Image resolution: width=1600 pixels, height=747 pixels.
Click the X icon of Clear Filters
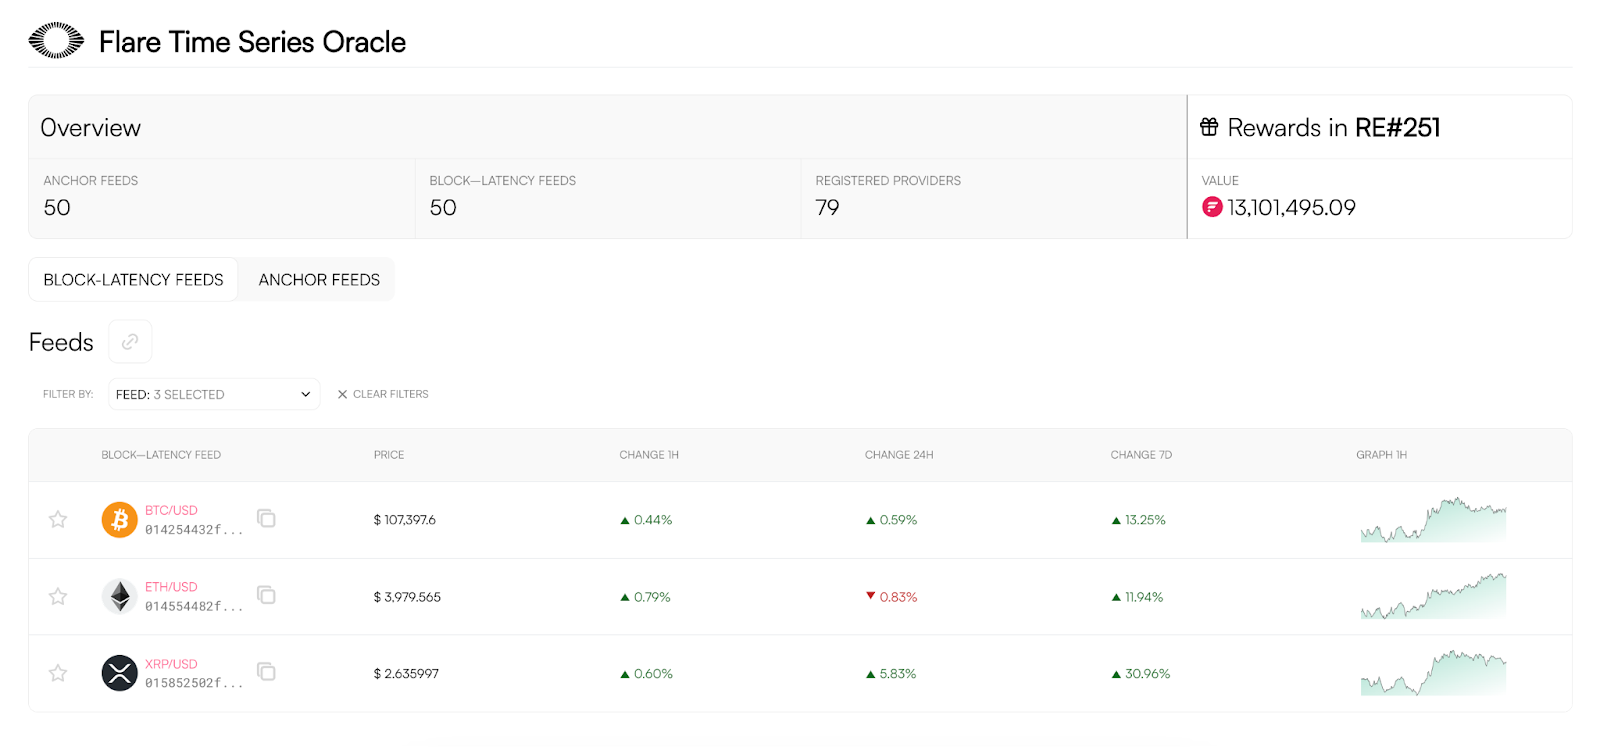point(342,394)
